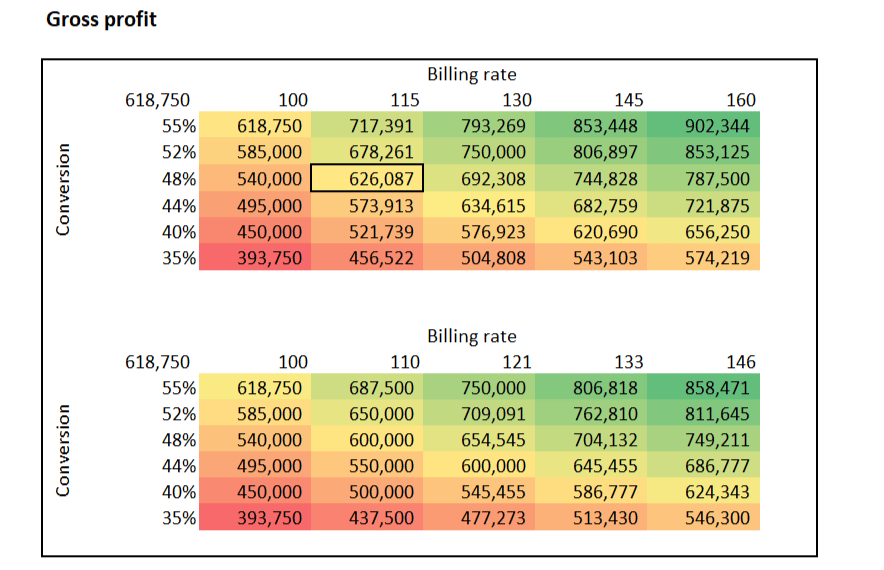
Task: Click billing rate header 115
Action: (x=405, y=100)
